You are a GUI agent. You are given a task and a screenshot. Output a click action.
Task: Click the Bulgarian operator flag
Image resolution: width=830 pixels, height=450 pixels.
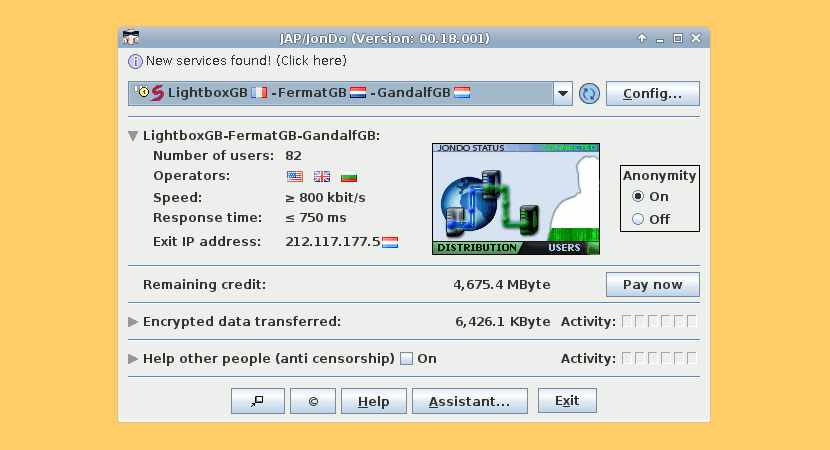point(349,177)
